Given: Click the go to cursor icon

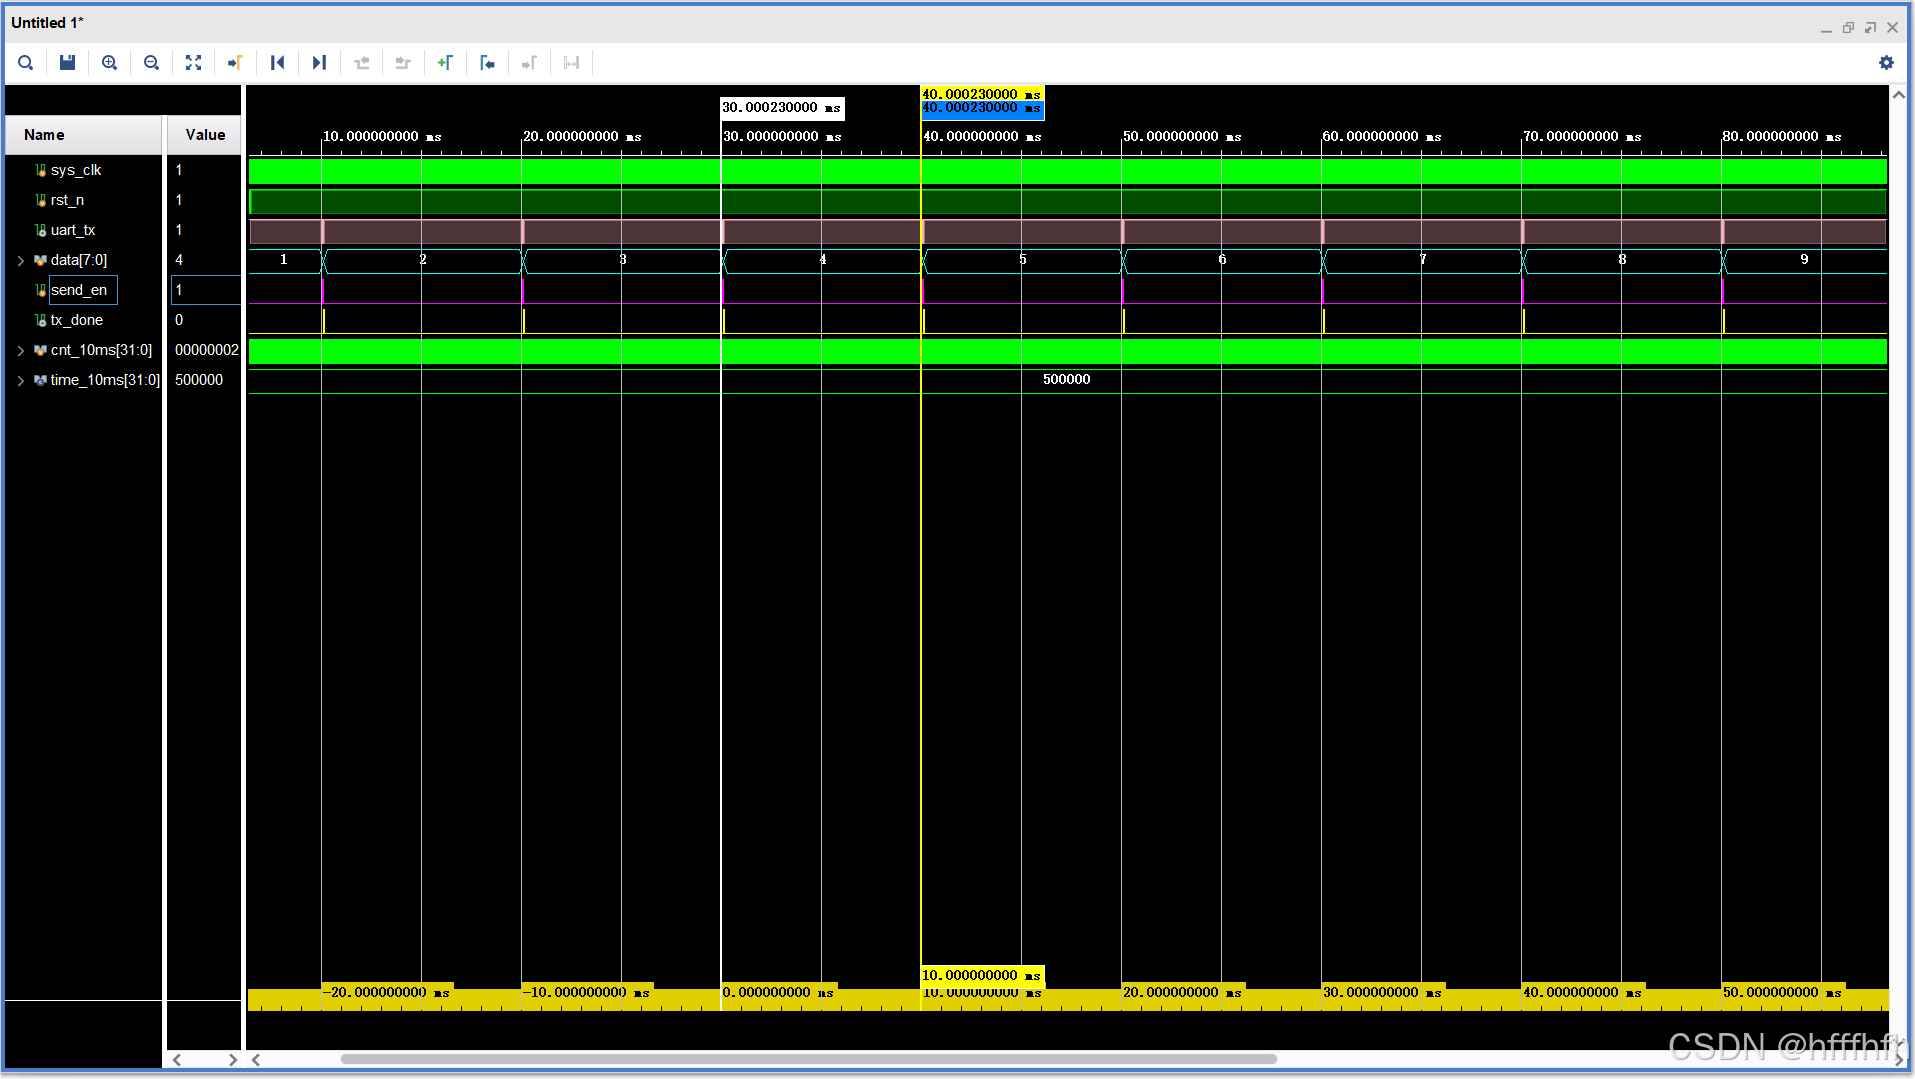Looking at the screenshot, I should coord(236,63).
